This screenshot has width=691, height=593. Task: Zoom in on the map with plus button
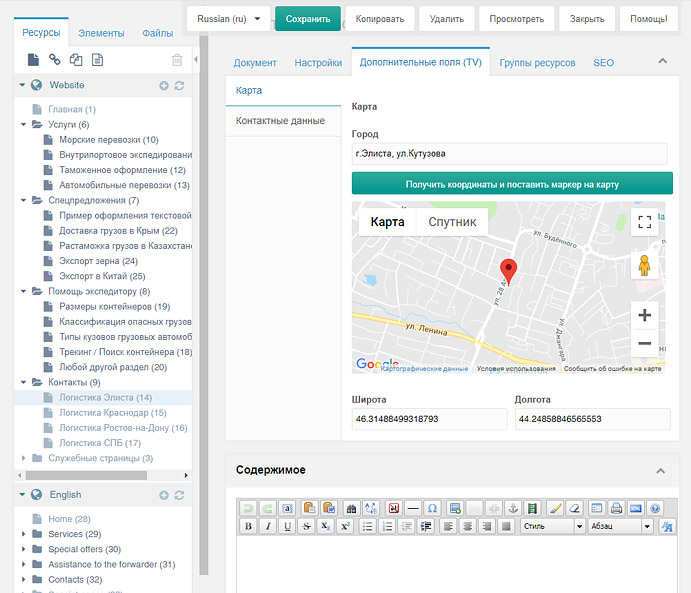coord(645,315)
